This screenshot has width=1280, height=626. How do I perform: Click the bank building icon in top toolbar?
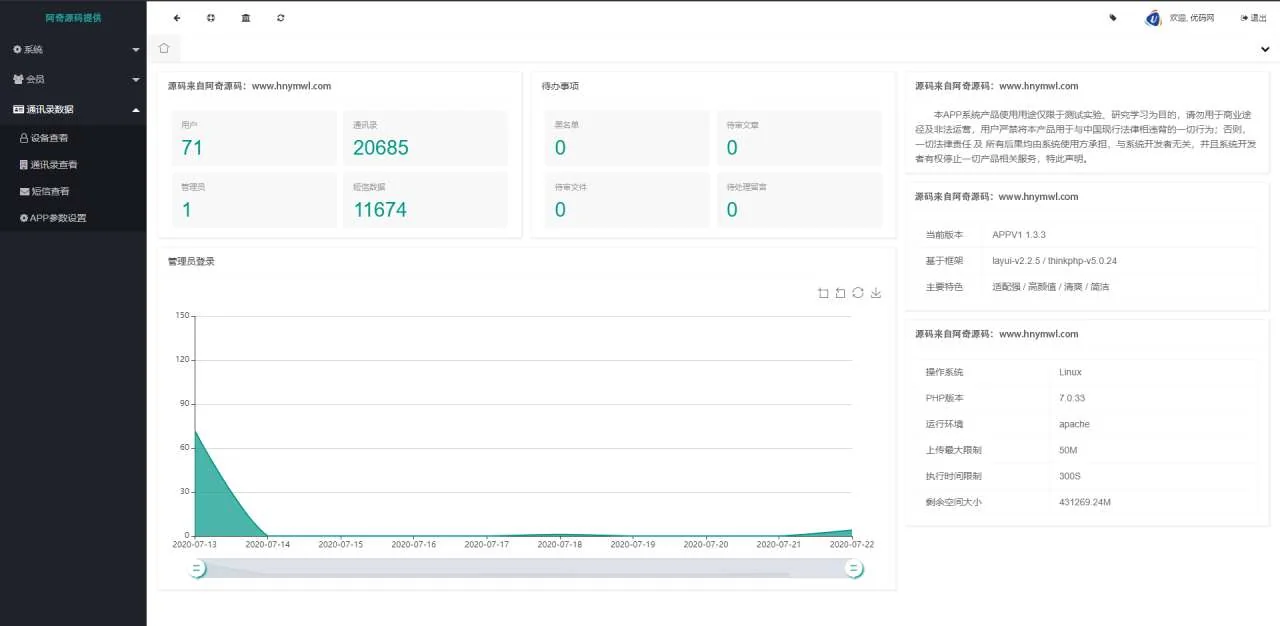tap(246, 18)
